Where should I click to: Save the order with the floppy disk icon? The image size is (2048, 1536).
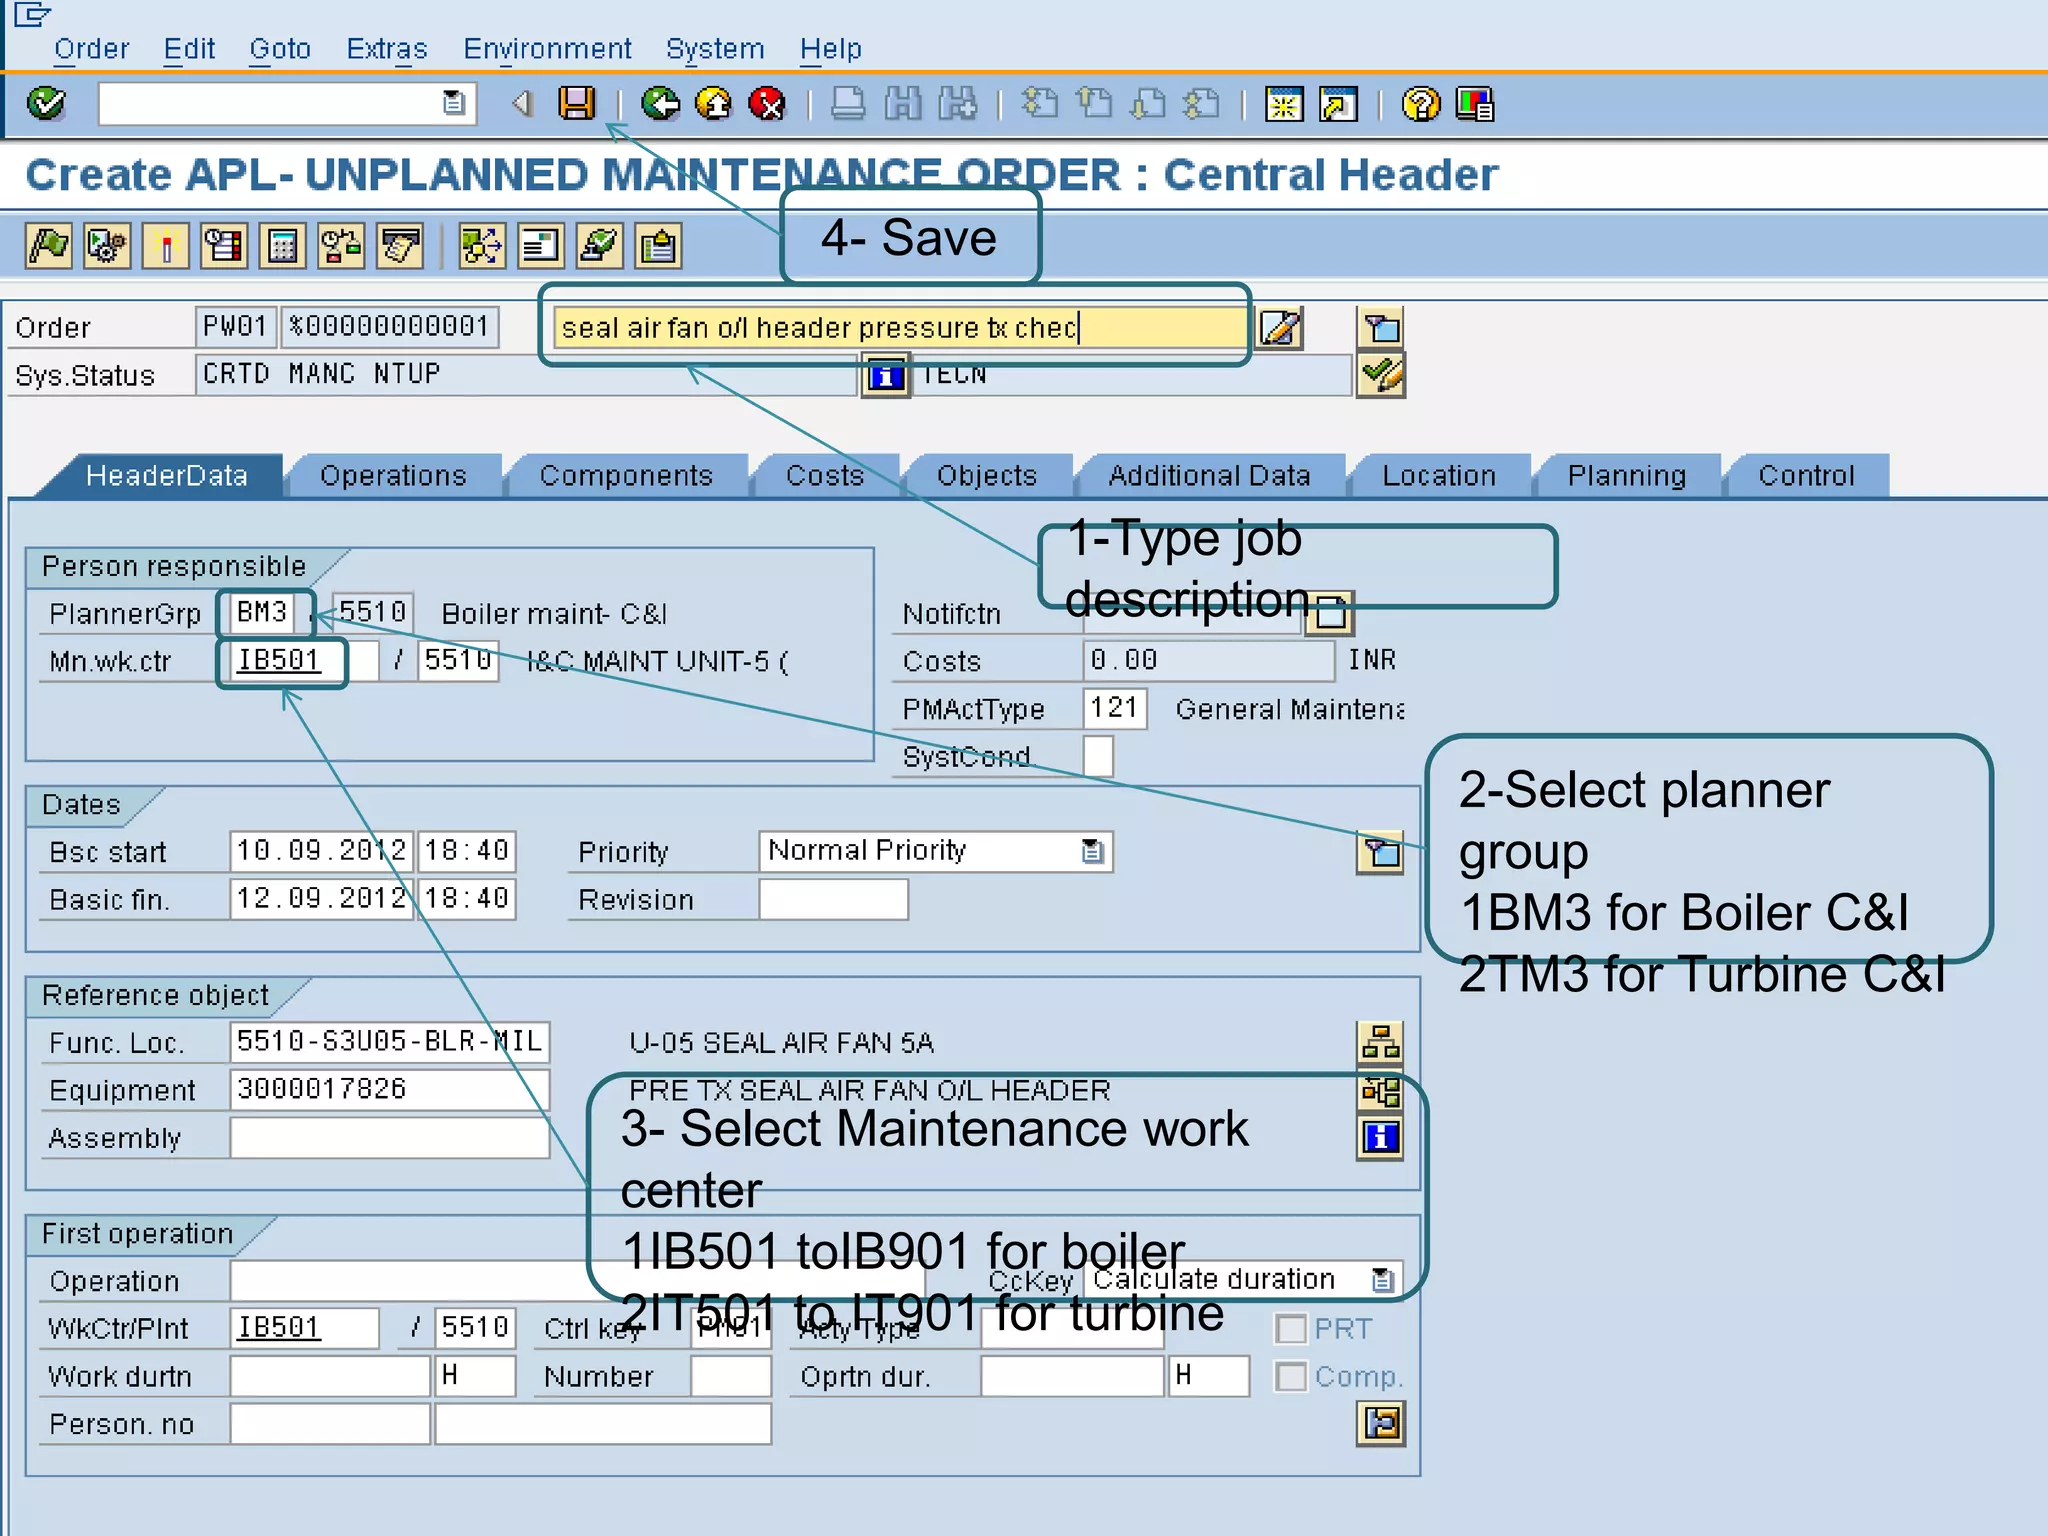(x=576, y=103)
